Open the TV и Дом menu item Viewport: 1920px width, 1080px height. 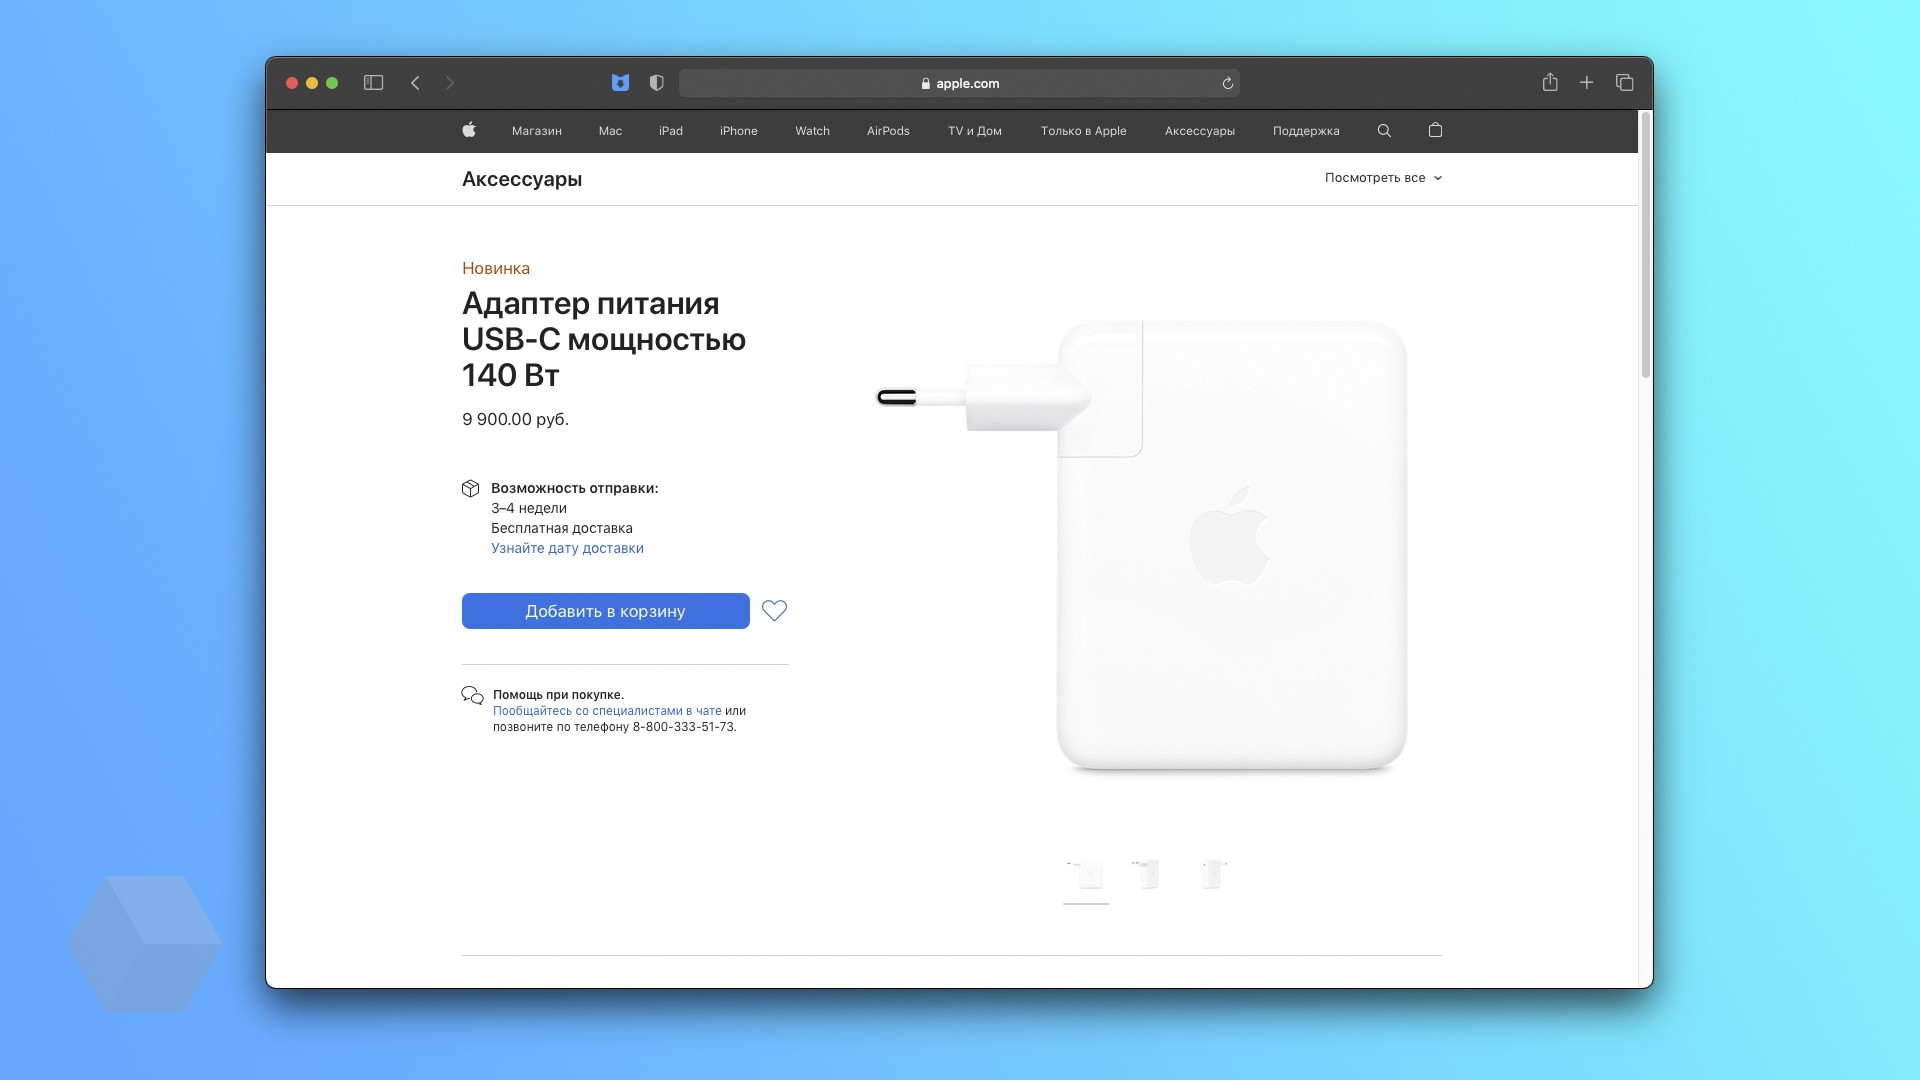click(975, 131)
